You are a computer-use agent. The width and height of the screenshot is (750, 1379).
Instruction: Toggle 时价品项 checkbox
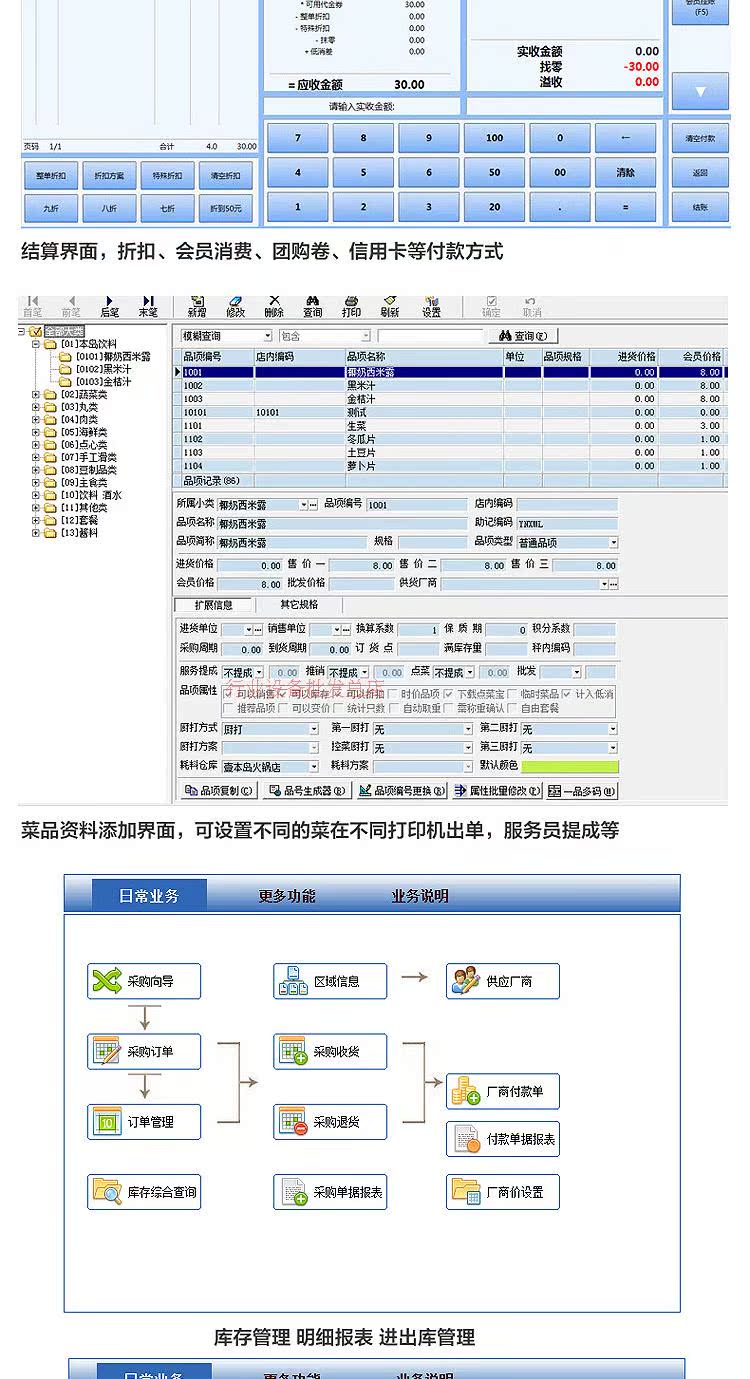point(393,693)
